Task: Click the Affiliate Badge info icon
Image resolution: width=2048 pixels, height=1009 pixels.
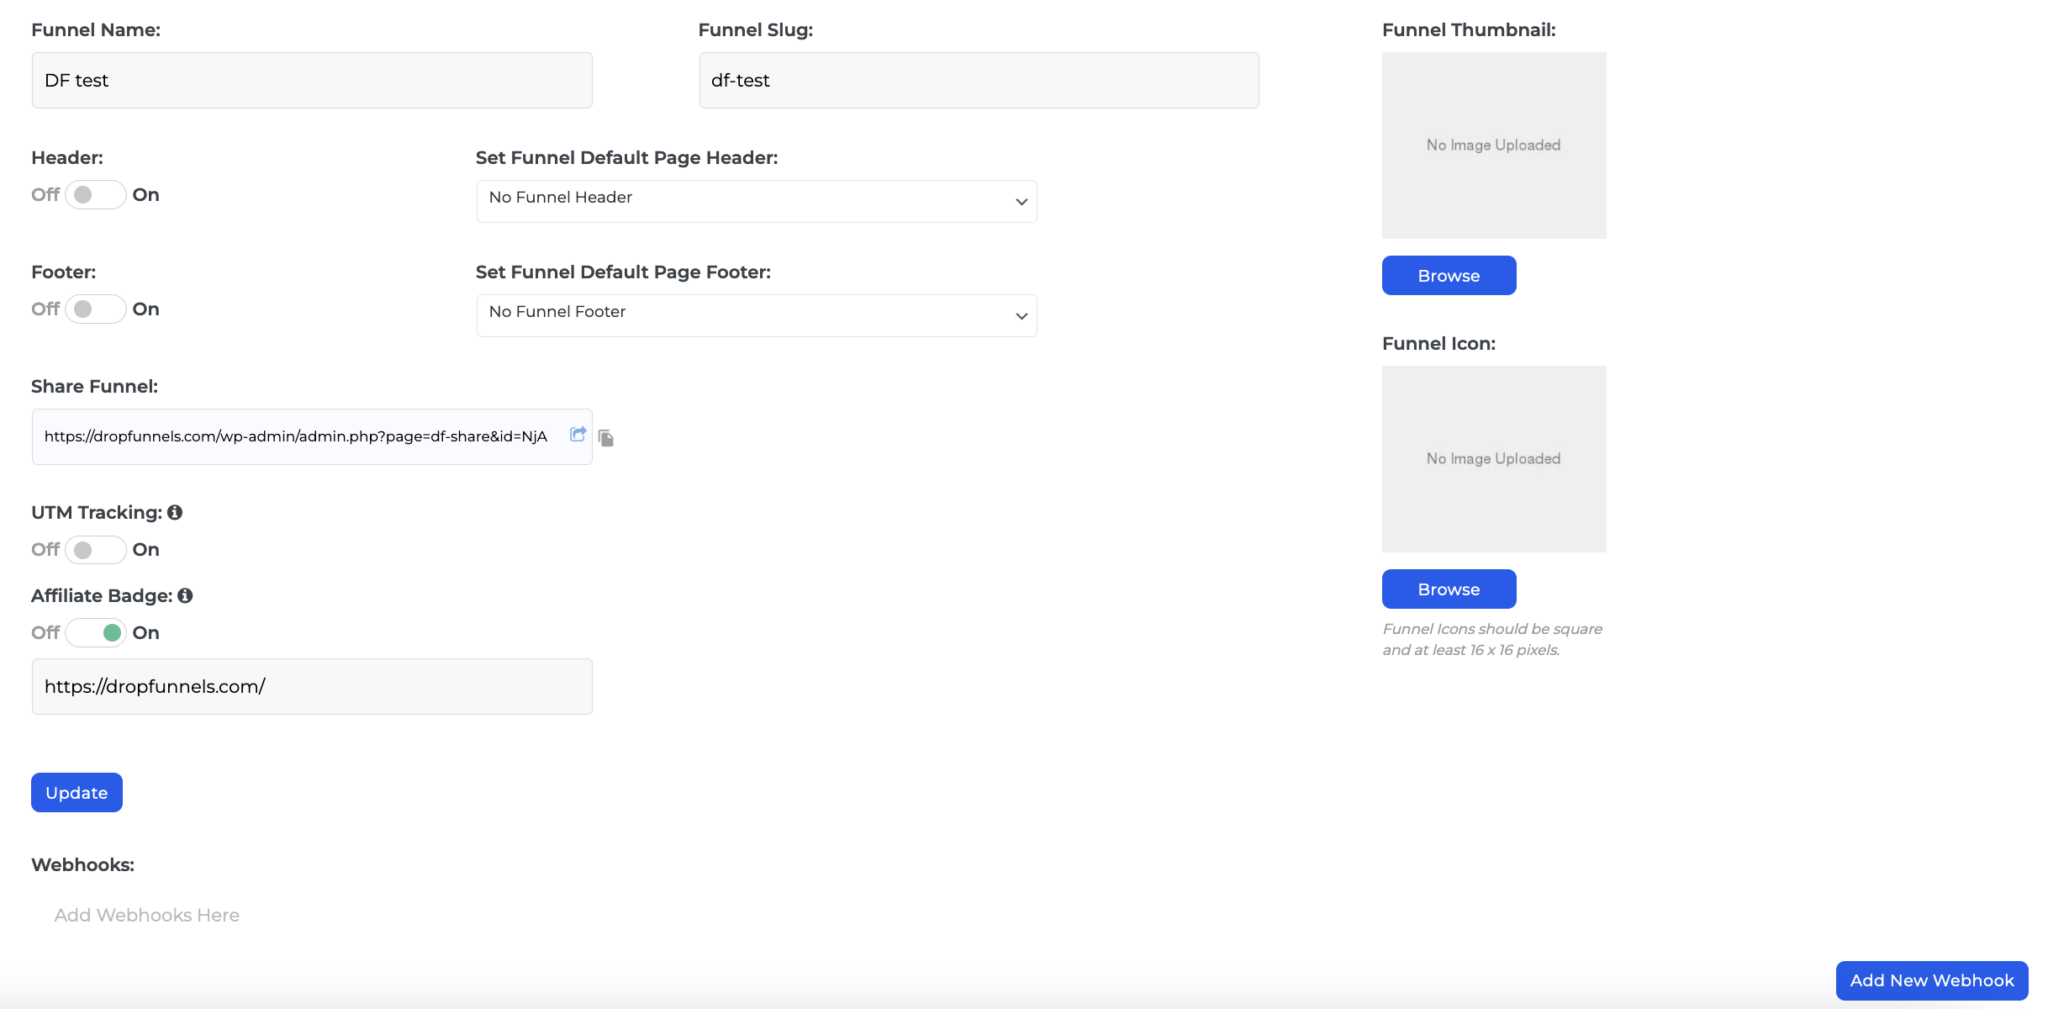Action: [187, 595]
